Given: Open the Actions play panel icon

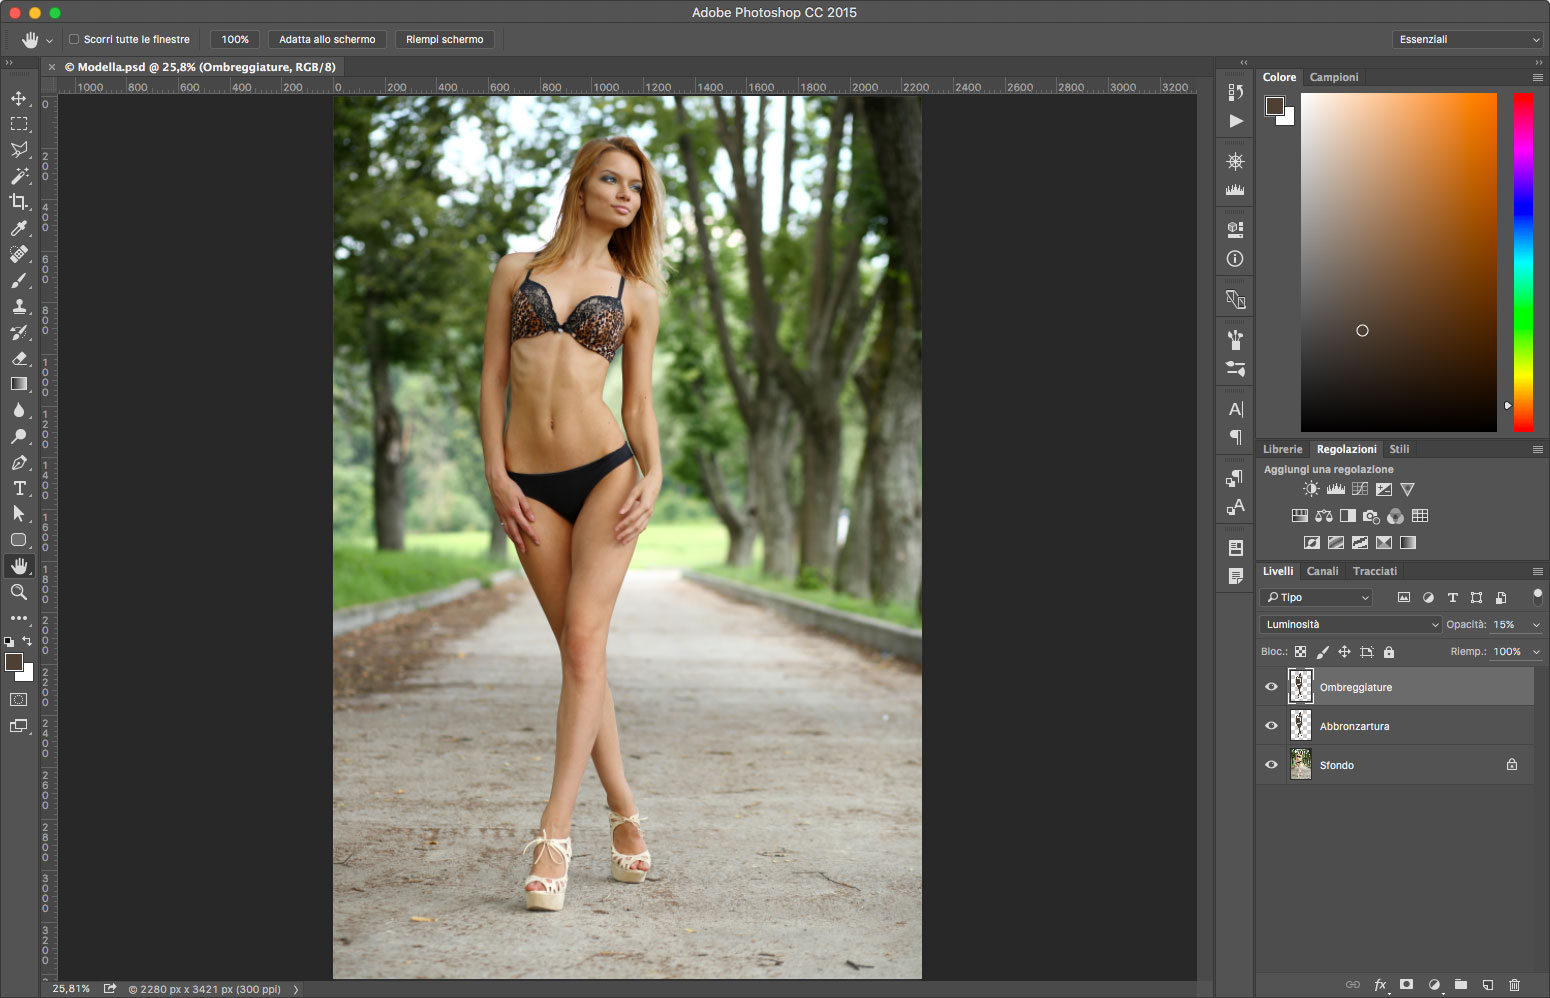Looking at the screenshot, I should (1236, 121).
